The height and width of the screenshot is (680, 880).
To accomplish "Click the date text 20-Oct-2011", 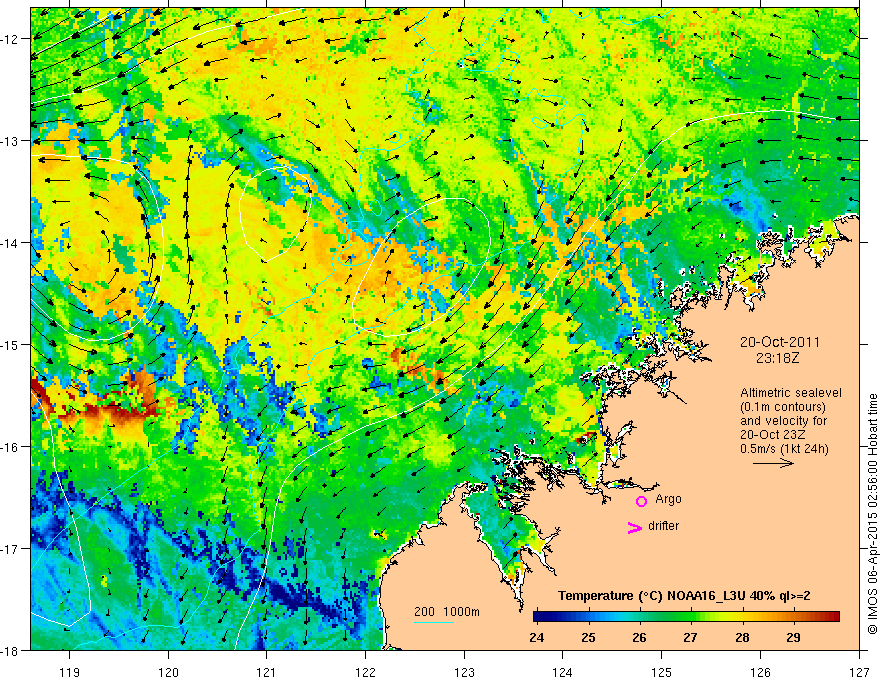I will click(780, 342).
